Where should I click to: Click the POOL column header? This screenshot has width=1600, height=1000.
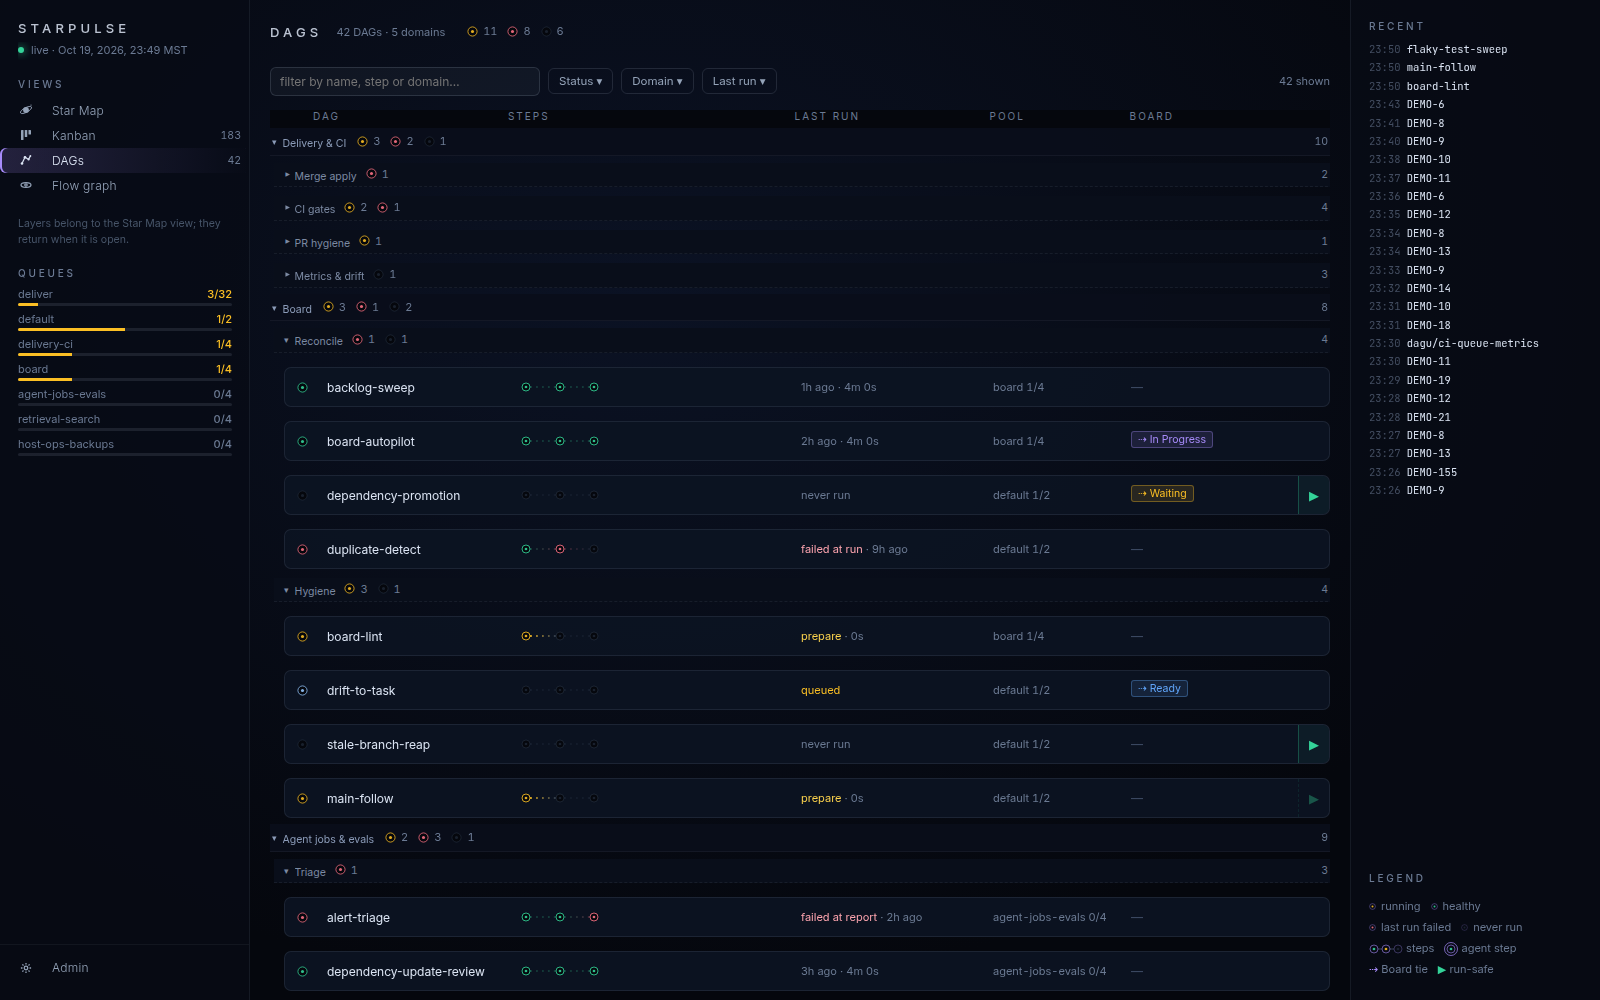pos(1006,117)
